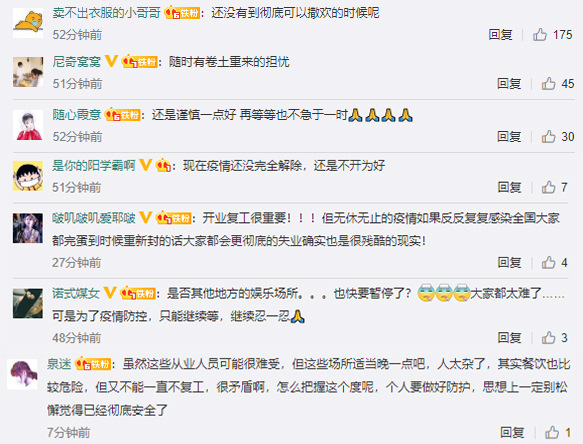The image size is (583, 444).
Task: Click 铁粉 badge next to 泉迷
Action: pos(93,364)
